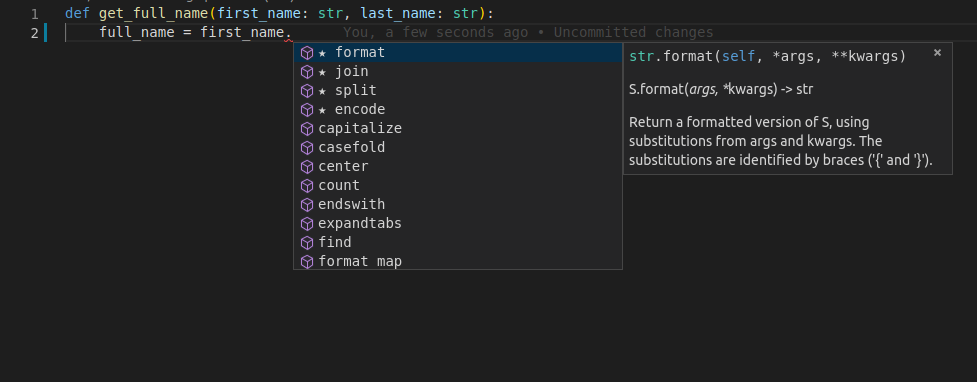Click the cube icon beside endswith
Viewport: 977px width, 382px height.
tap(307, 205)
